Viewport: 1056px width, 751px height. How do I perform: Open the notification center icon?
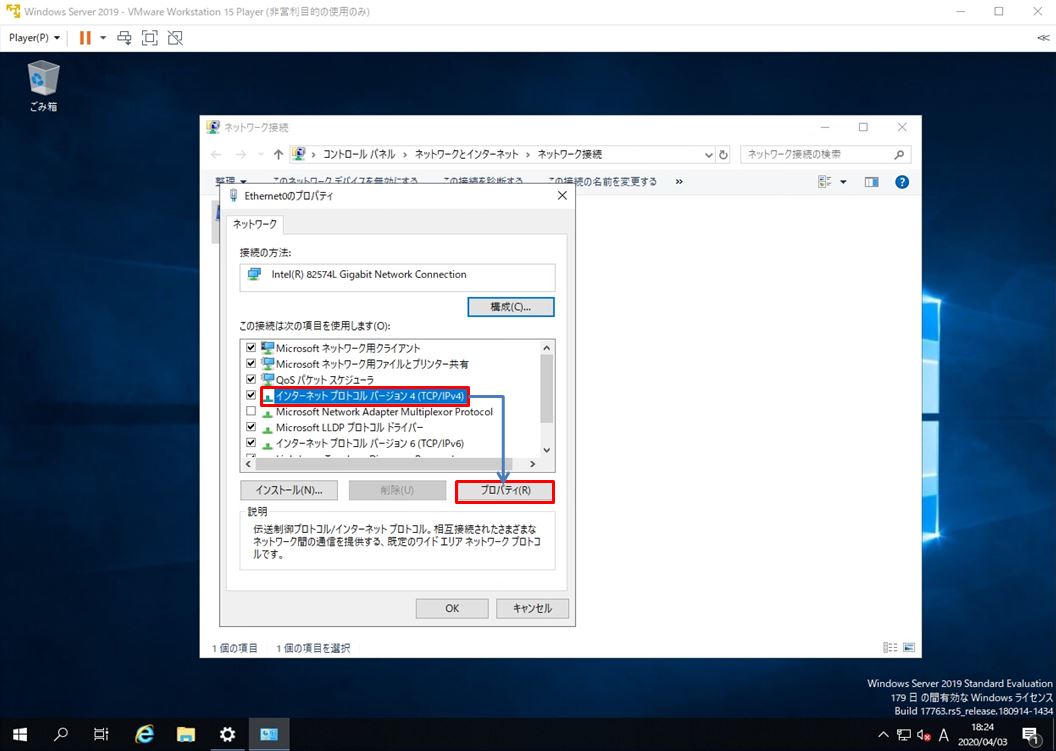(x=1030, y=735)
